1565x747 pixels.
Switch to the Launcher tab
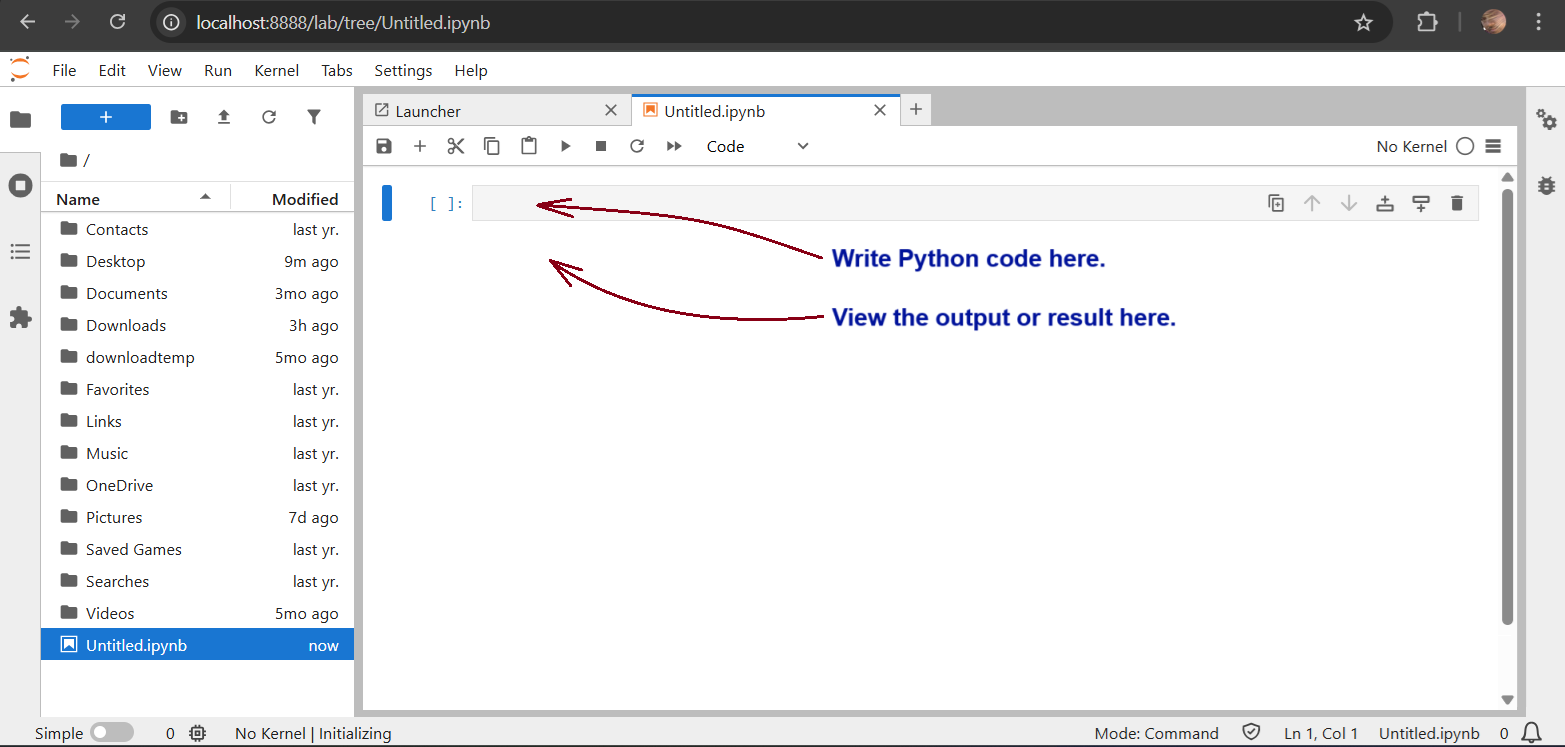coord(428,111)
